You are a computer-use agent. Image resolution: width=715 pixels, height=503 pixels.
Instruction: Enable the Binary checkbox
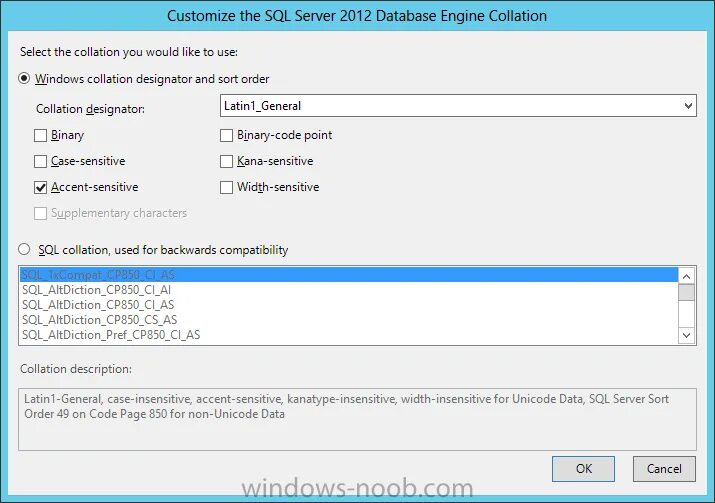40,135
